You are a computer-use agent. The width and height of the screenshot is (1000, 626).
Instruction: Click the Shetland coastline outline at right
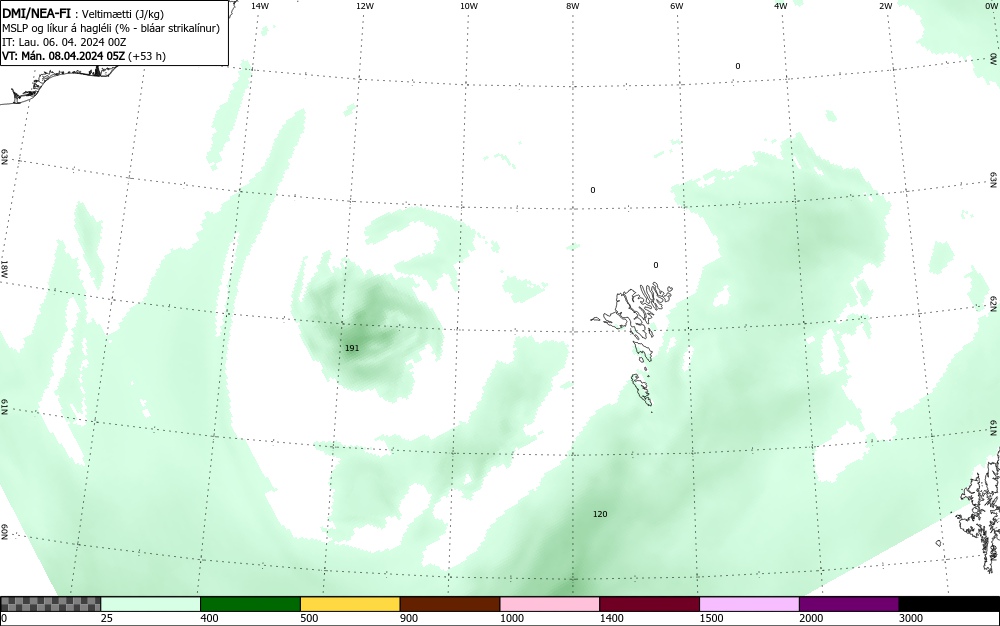[982, 510]
